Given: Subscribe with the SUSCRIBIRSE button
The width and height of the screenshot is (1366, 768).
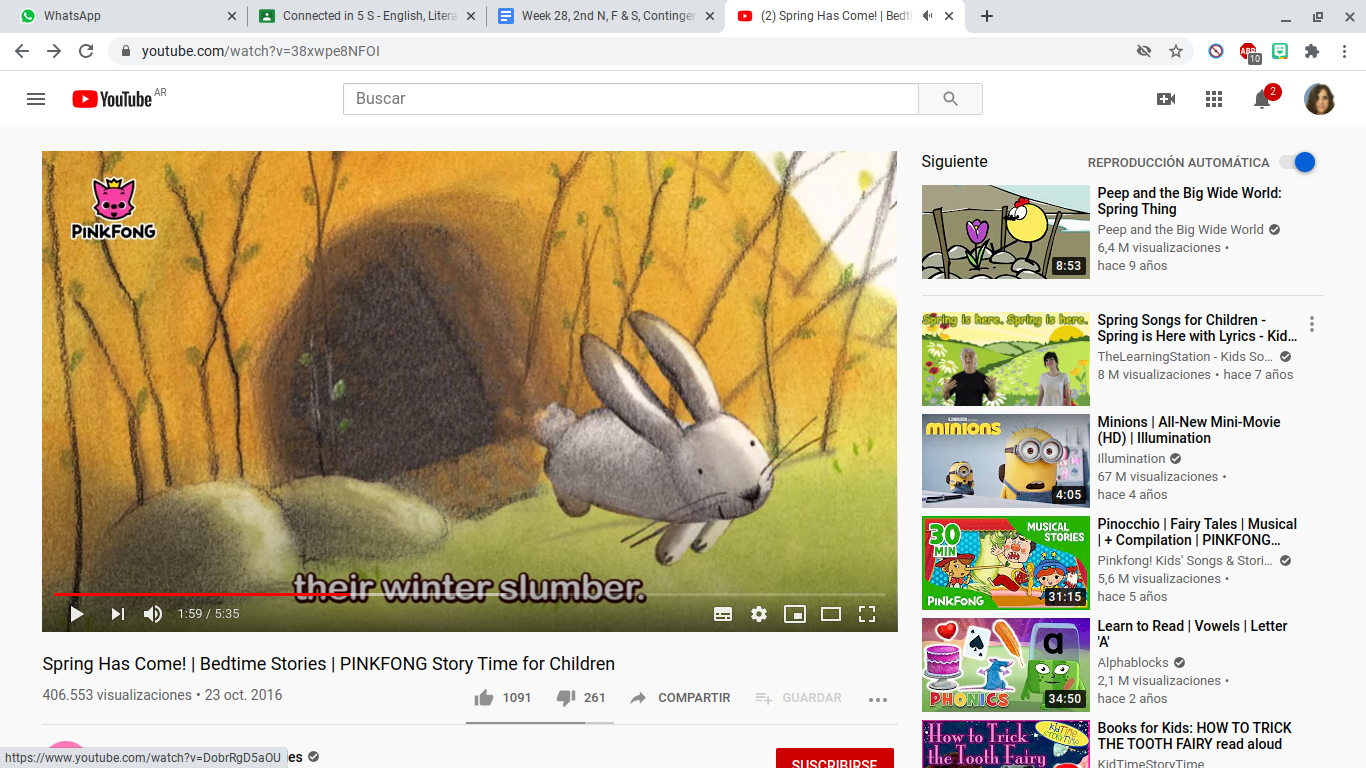Looking at the screenshot, I should point(835,760).
